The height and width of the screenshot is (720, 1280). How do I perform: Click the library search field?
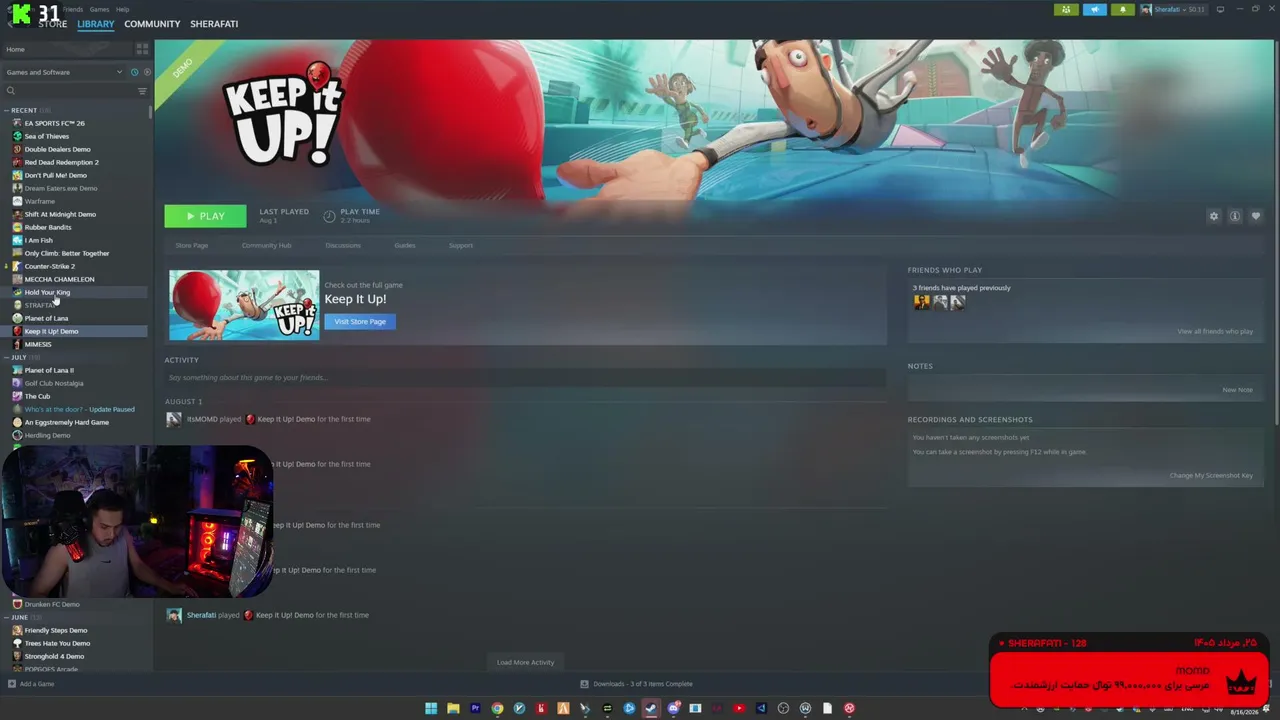[x=68, y=91]
